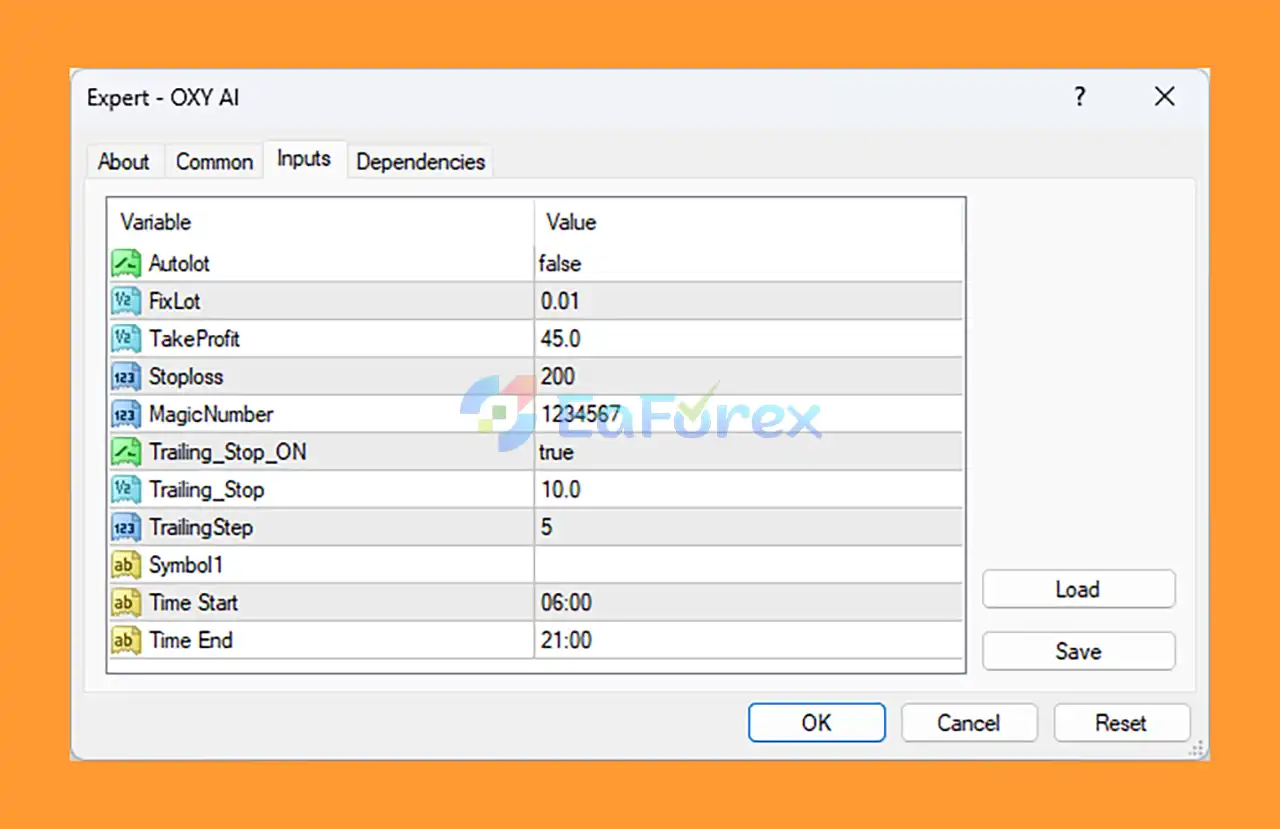This screenshot has height=829, width=1280.
Task: Open the help question mark button
Action: [x=1080, y=97]
